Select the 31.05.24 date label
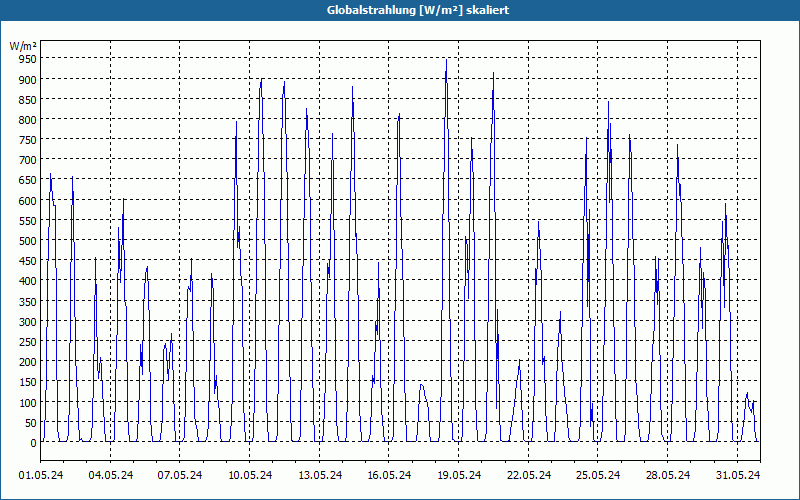This screenshot has width=800, height=500. (737, 475)
